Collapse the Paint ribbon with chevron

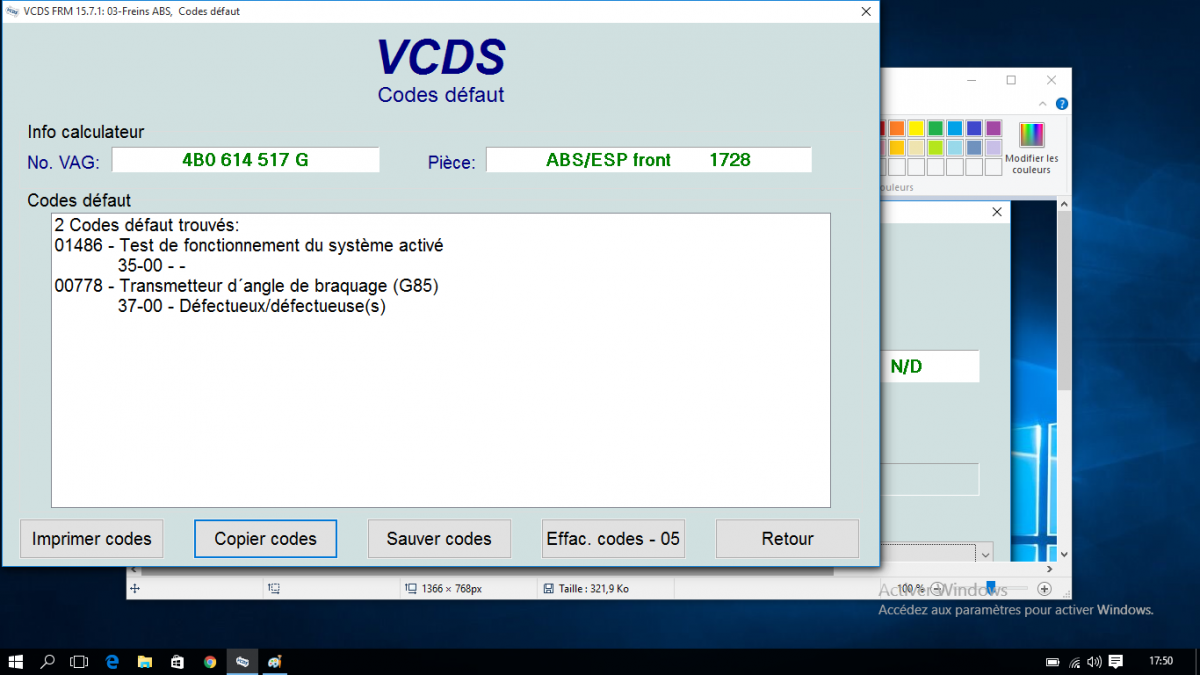coord(1045,104)
